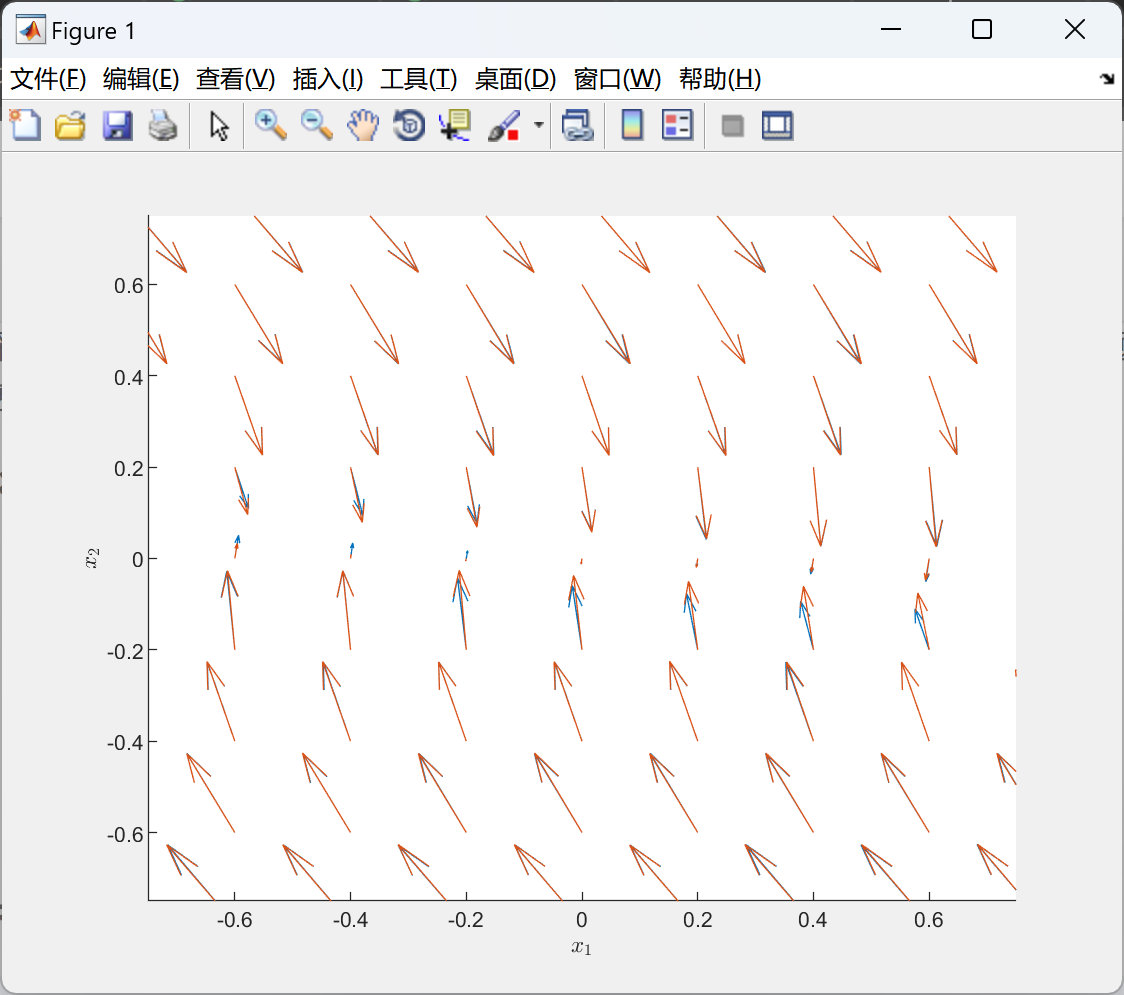
Task: Dock the figure using corner arrow
Action: pyautogui.click(x=1107, y=79)
